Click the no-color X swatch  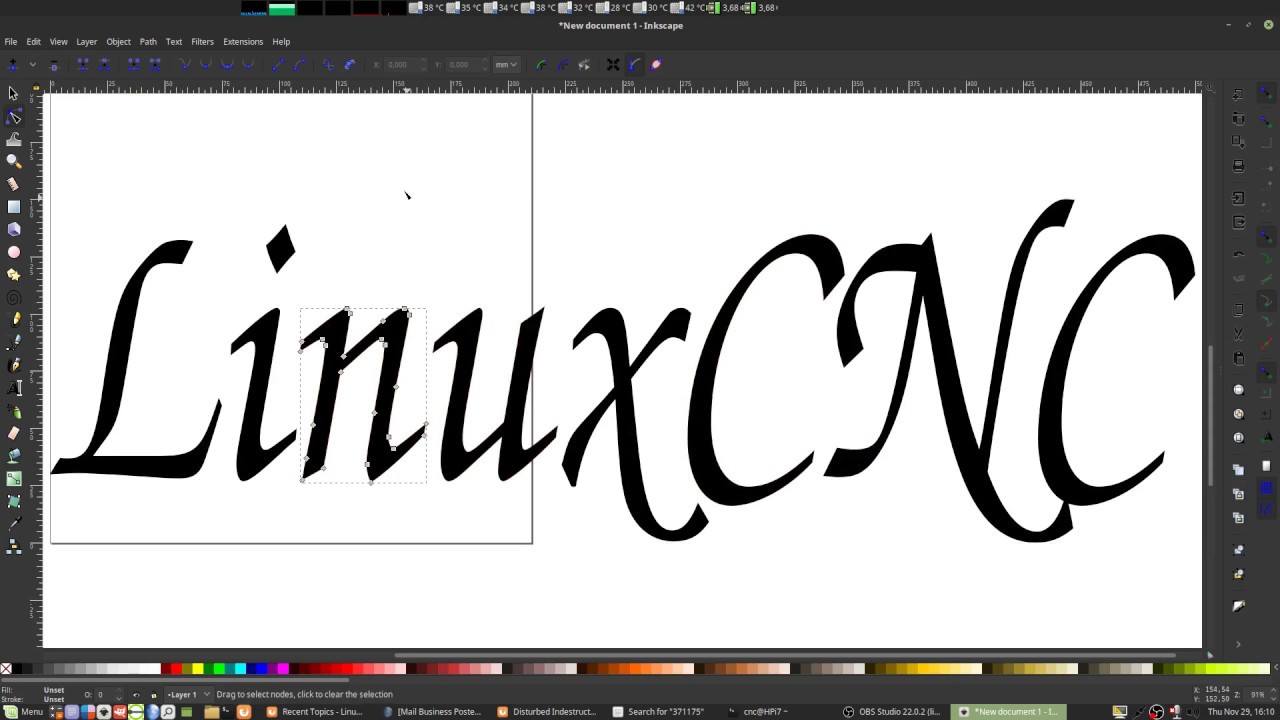[x=6, y=669]
